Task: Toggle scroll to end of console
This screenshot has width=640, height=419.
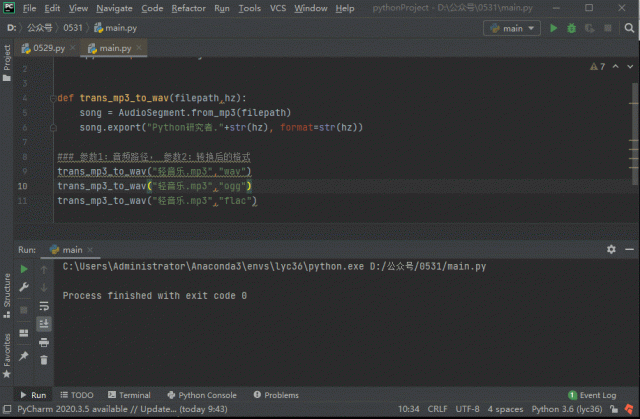Action: coord(44,324)
